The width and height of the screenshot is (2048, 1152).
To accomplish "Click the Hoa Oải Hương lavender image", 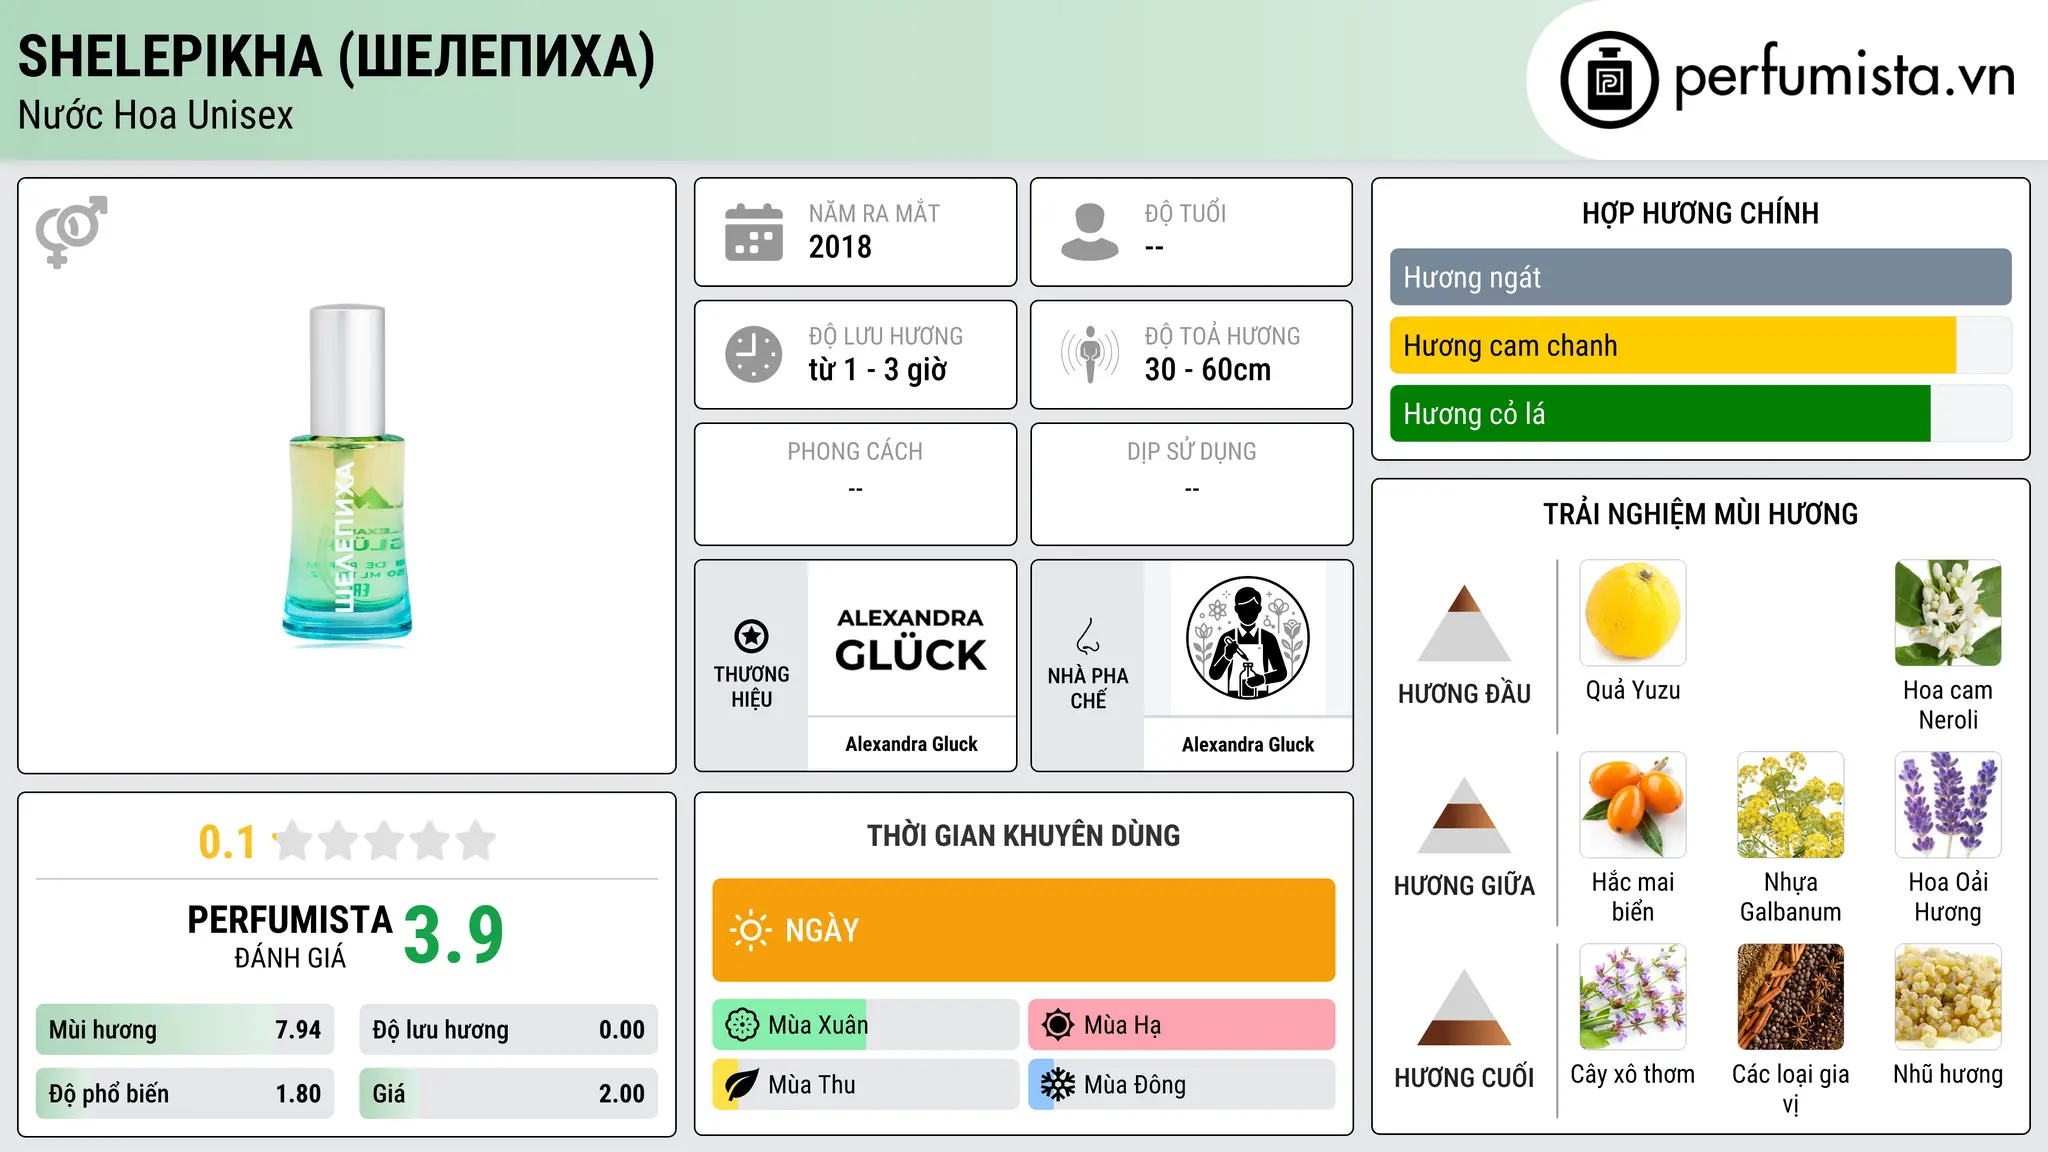I will coord(1948,805).
